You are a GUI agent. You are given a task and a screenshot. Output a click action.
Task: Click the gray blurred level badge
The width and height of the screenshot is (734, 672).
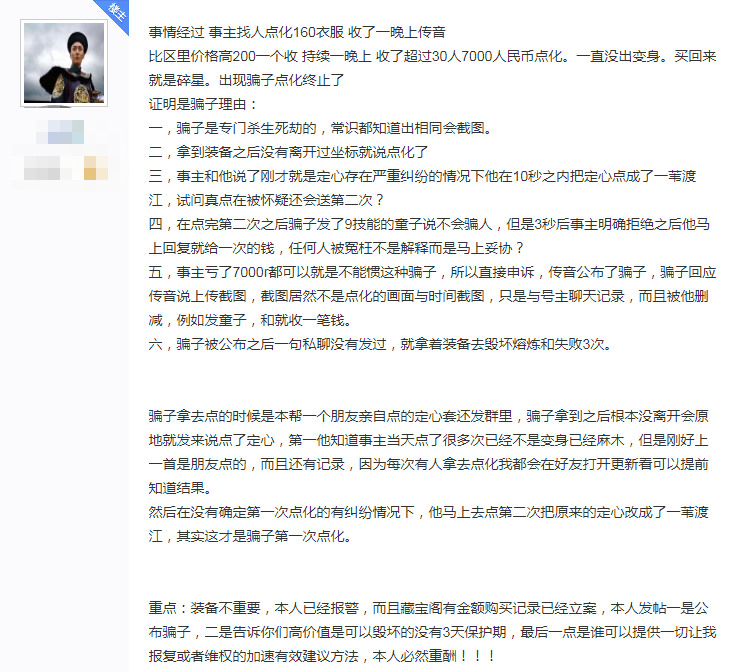click(x=42, y=168)
